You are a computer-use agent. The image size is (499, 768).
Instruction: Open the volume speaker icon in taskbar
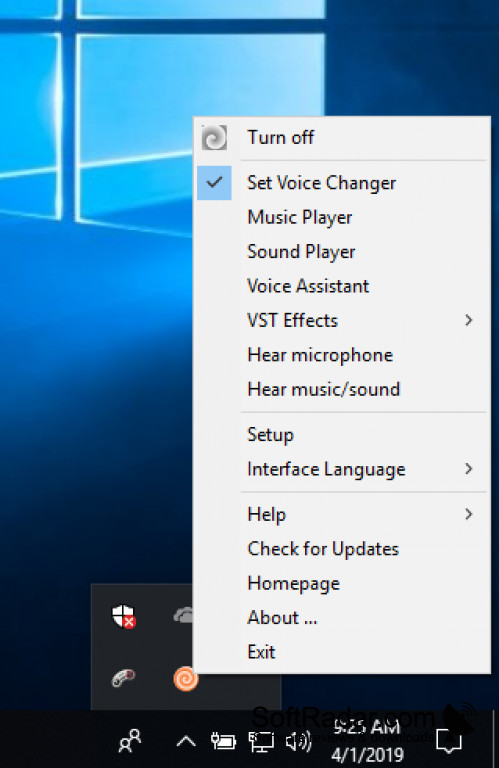(298, 742)
